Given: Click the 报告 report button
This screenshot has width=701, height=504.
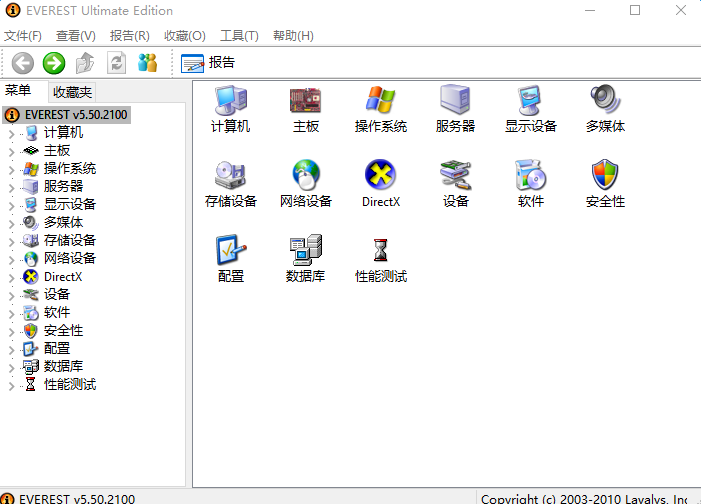Looking at the screenshot, I should [208, 63].
